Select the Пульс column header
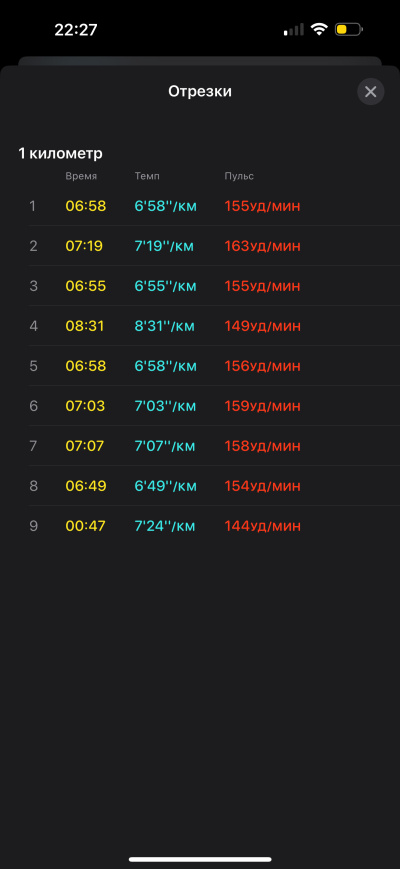The image size is (400, 869). (239, 176)
